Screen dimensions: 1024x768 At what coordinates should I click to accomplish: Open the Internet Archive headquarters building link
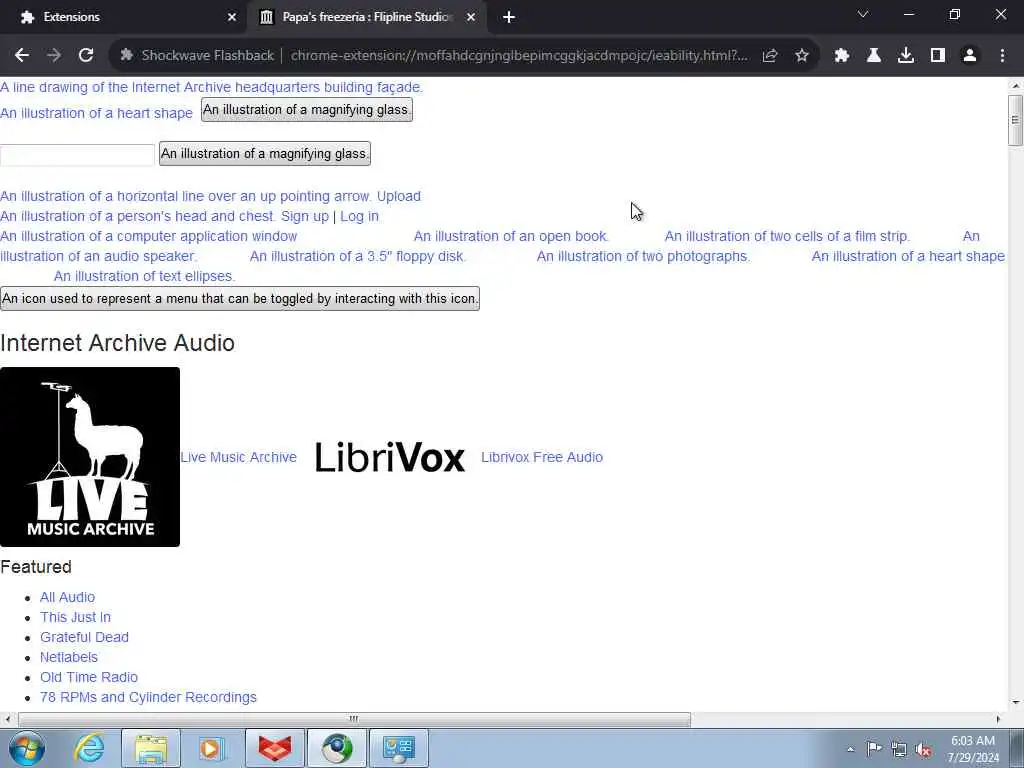pyautogui.click(x=212, y=87)
